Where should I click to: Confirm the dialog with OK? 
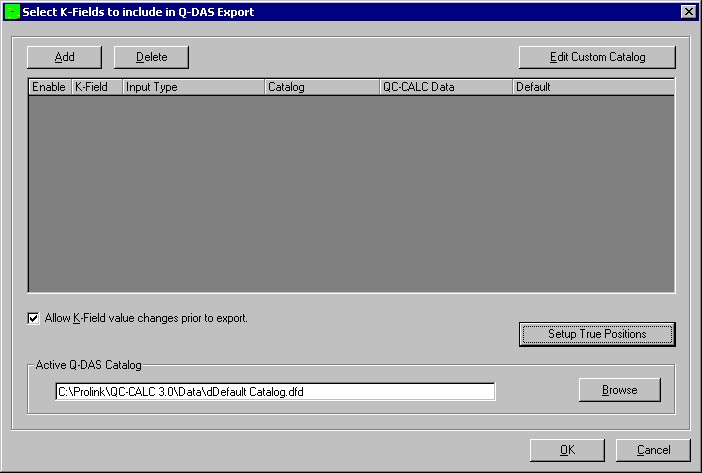pos(567,450)
